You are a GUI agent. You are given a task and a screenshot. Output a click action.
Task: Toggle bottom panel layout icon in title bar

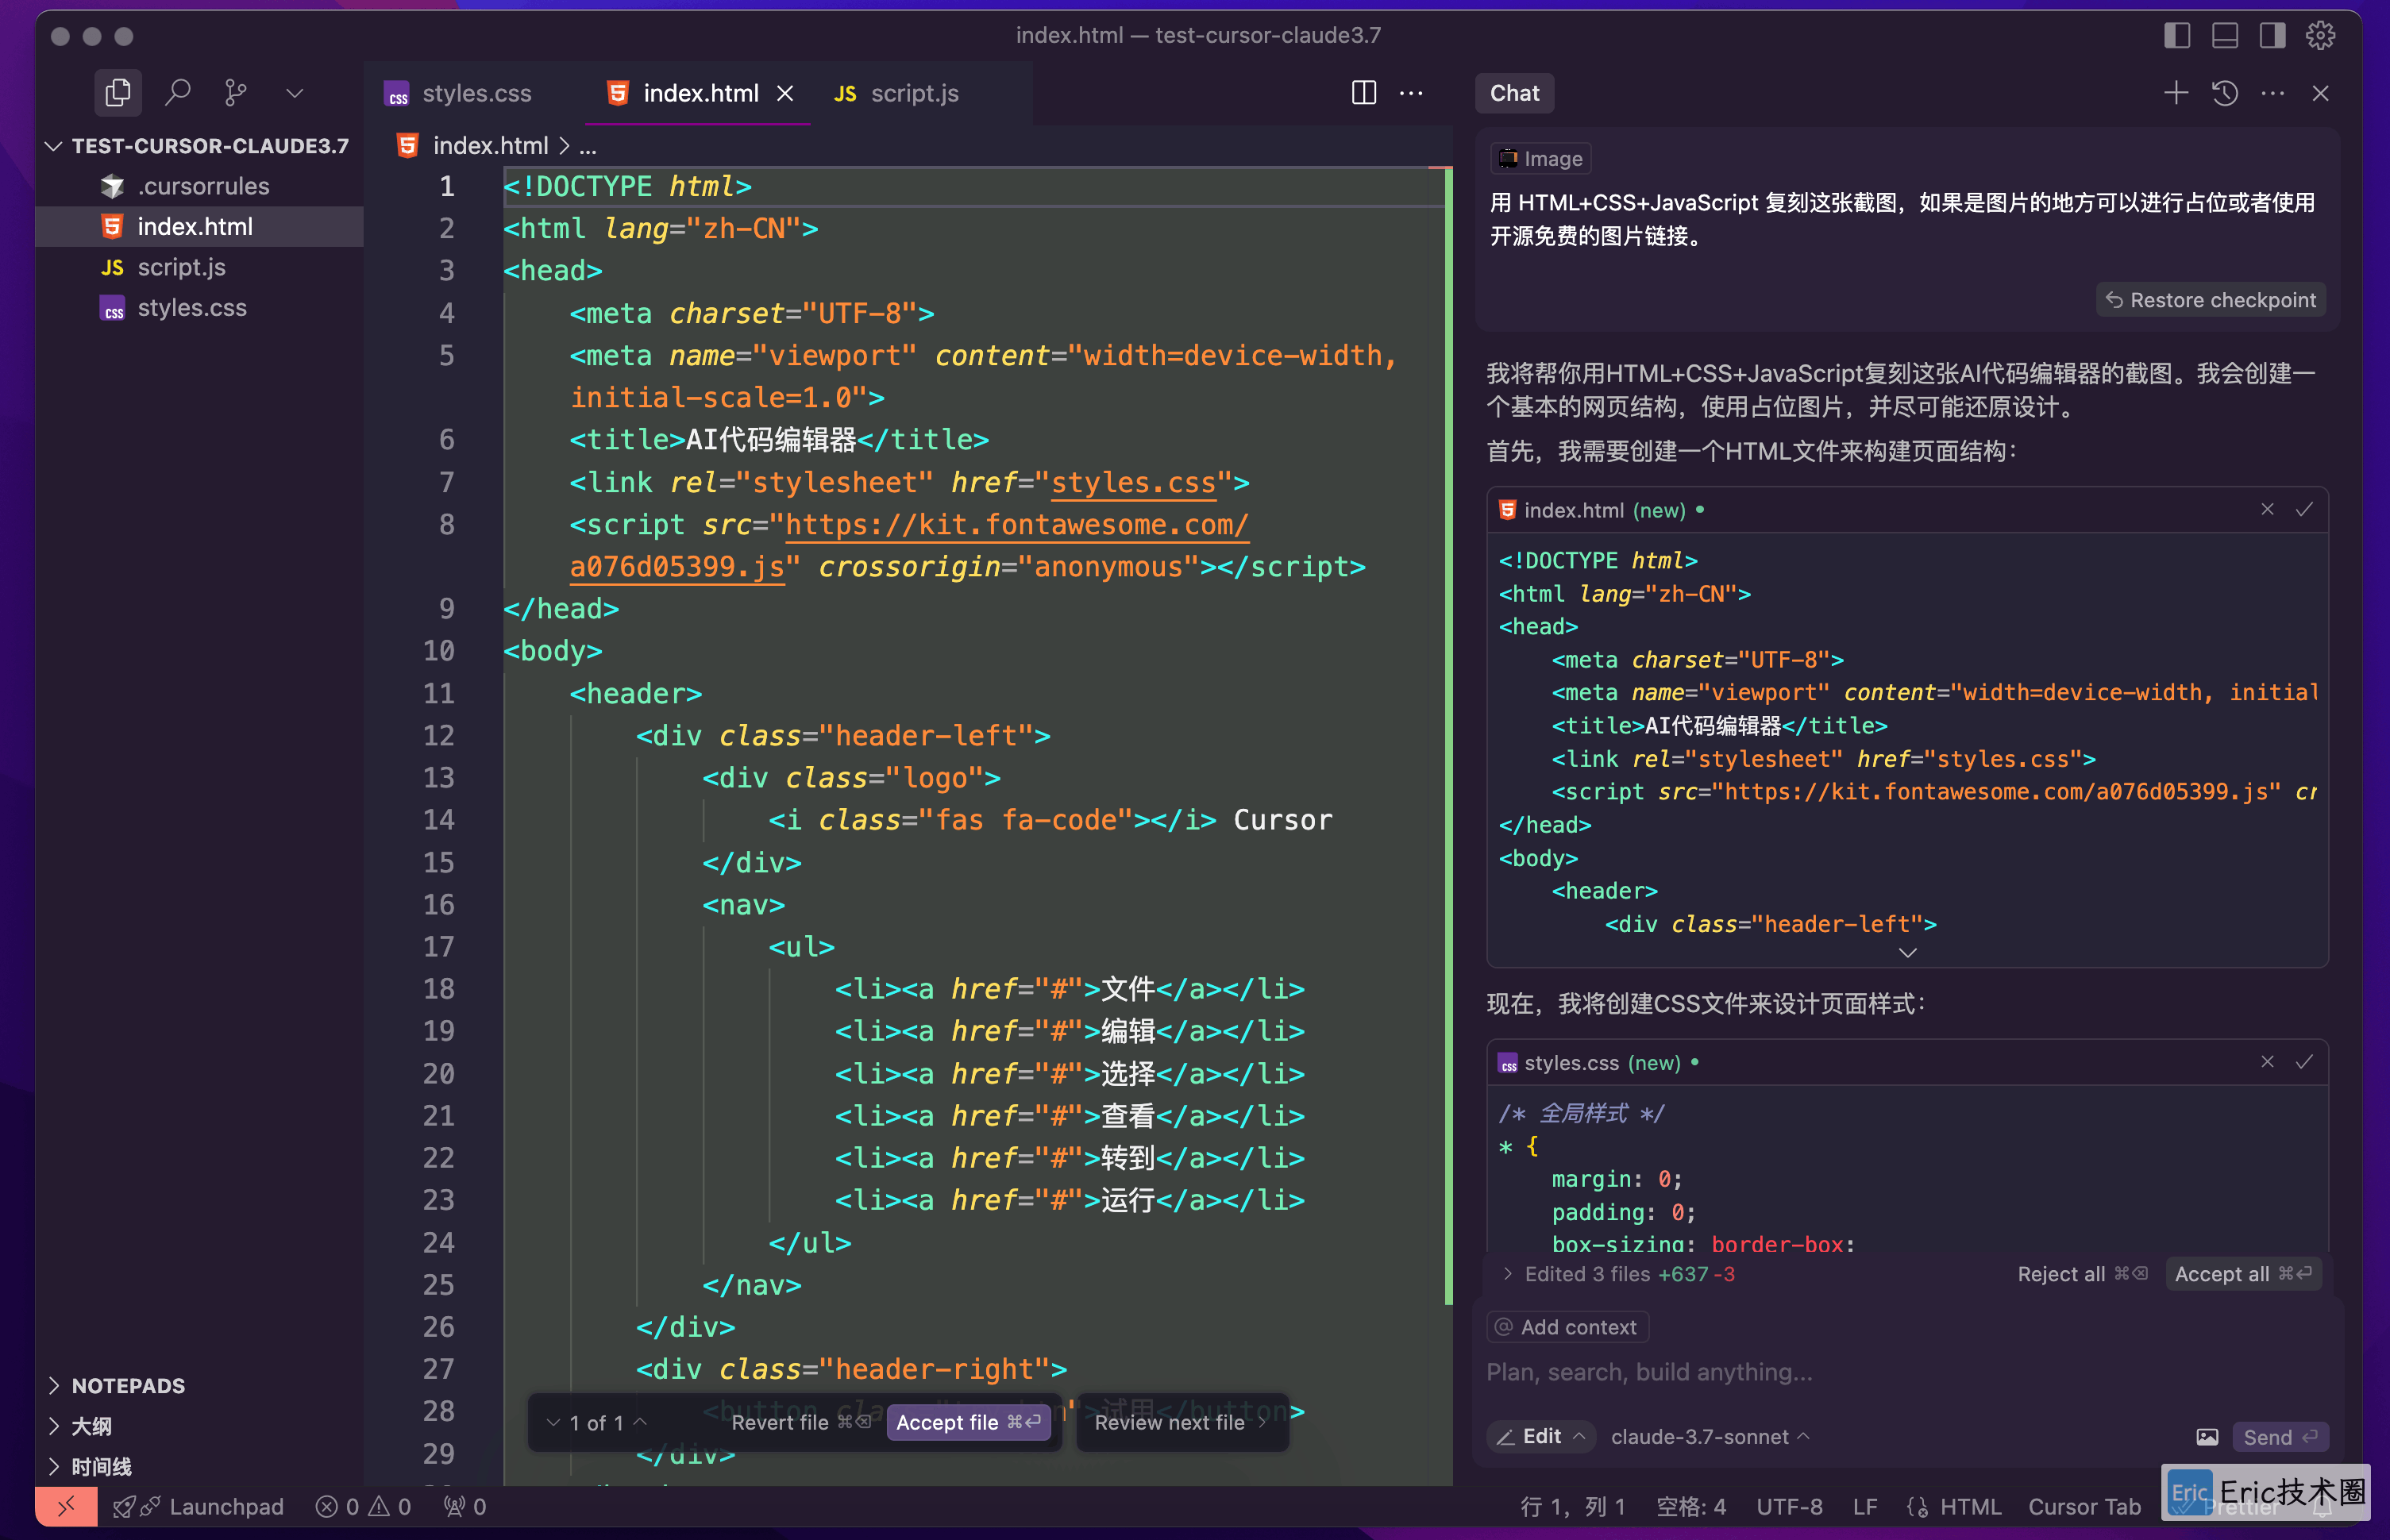point(2225,36)
